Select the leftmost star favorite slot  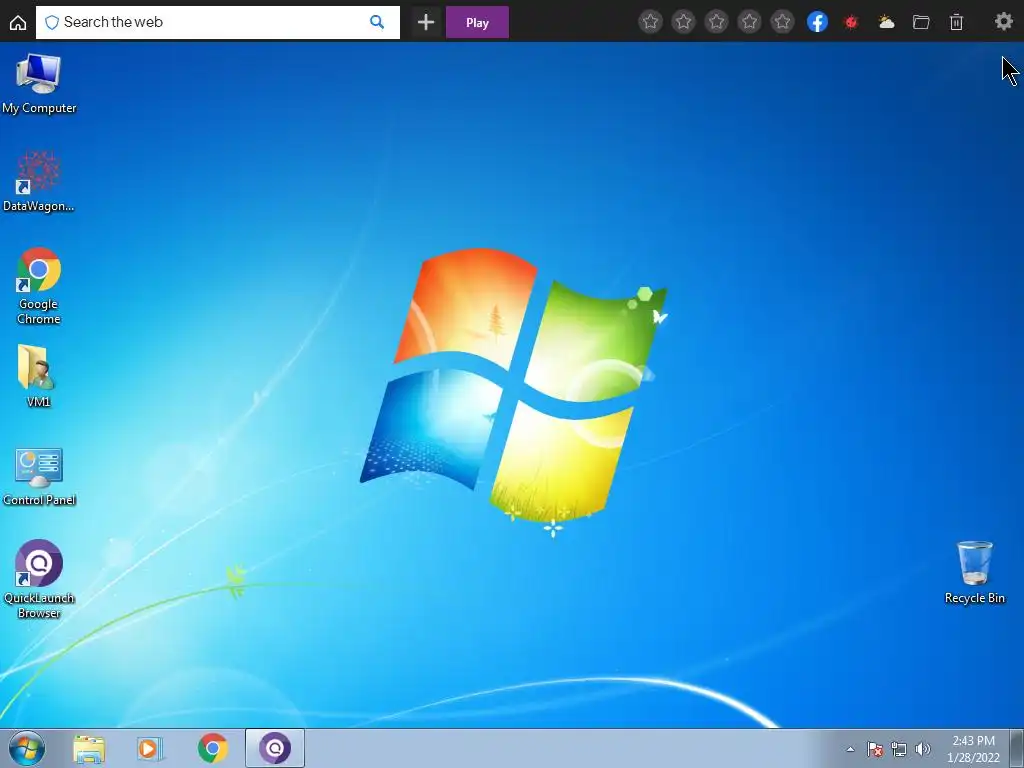[x=650, y=22]
